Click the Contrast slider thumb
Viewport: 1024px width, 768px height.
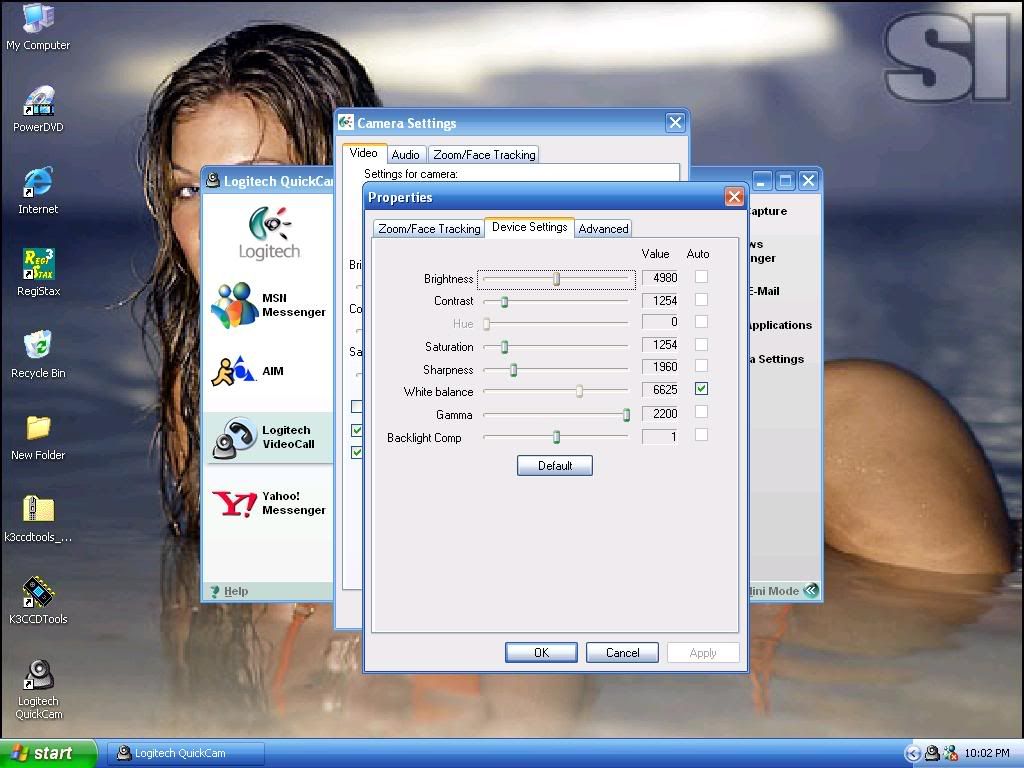(x=504, y=301)
